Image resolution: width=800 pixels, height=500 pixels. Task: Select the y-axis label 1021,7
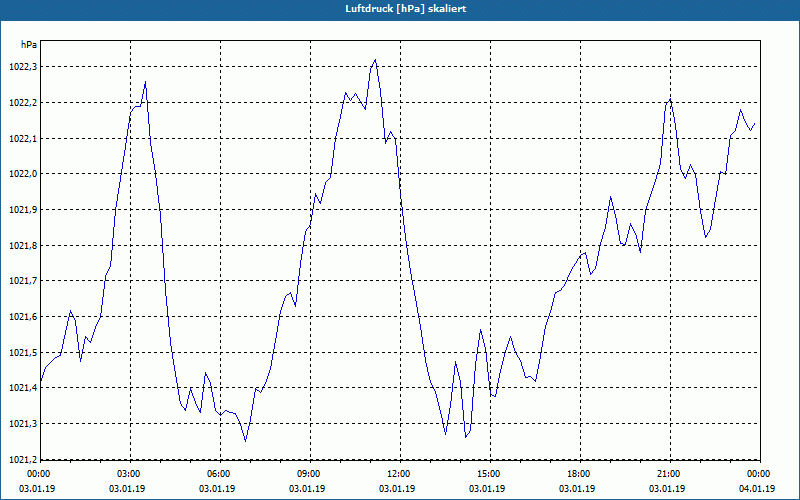pos(23,281)
